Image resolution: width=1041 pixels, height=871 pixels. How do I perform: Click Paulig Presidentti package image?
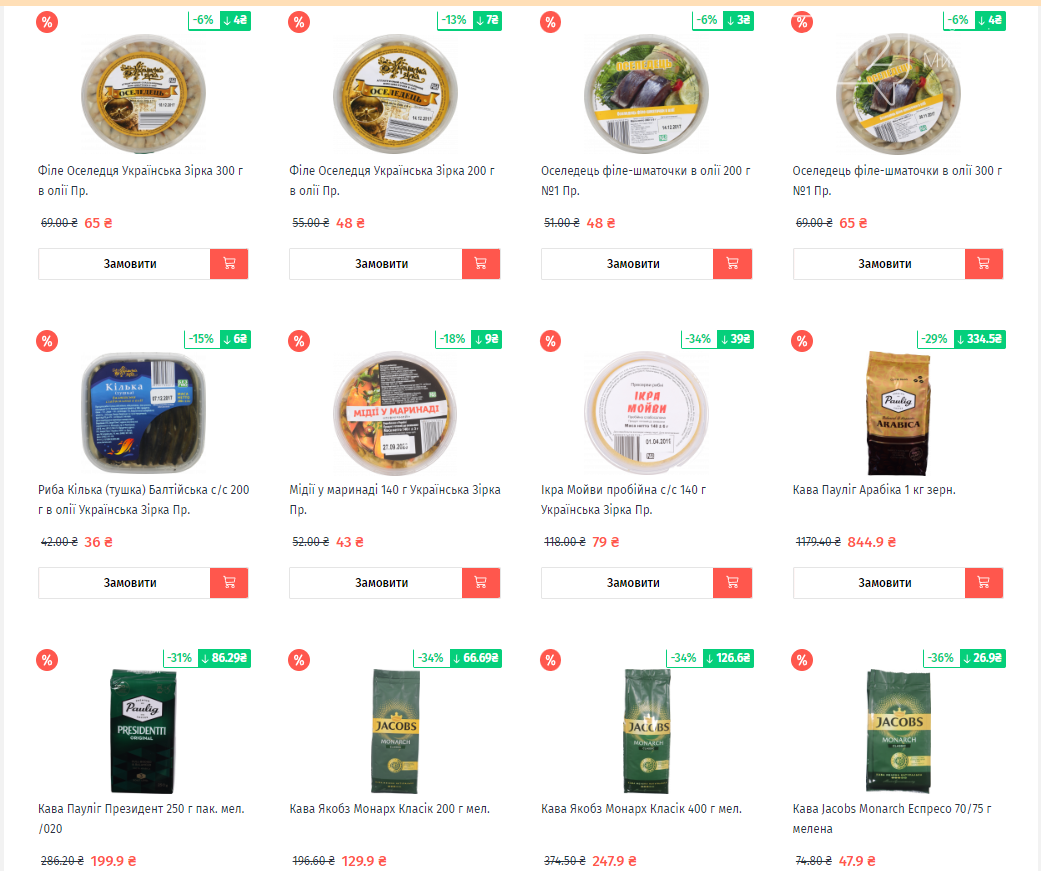tap(142, 731)
